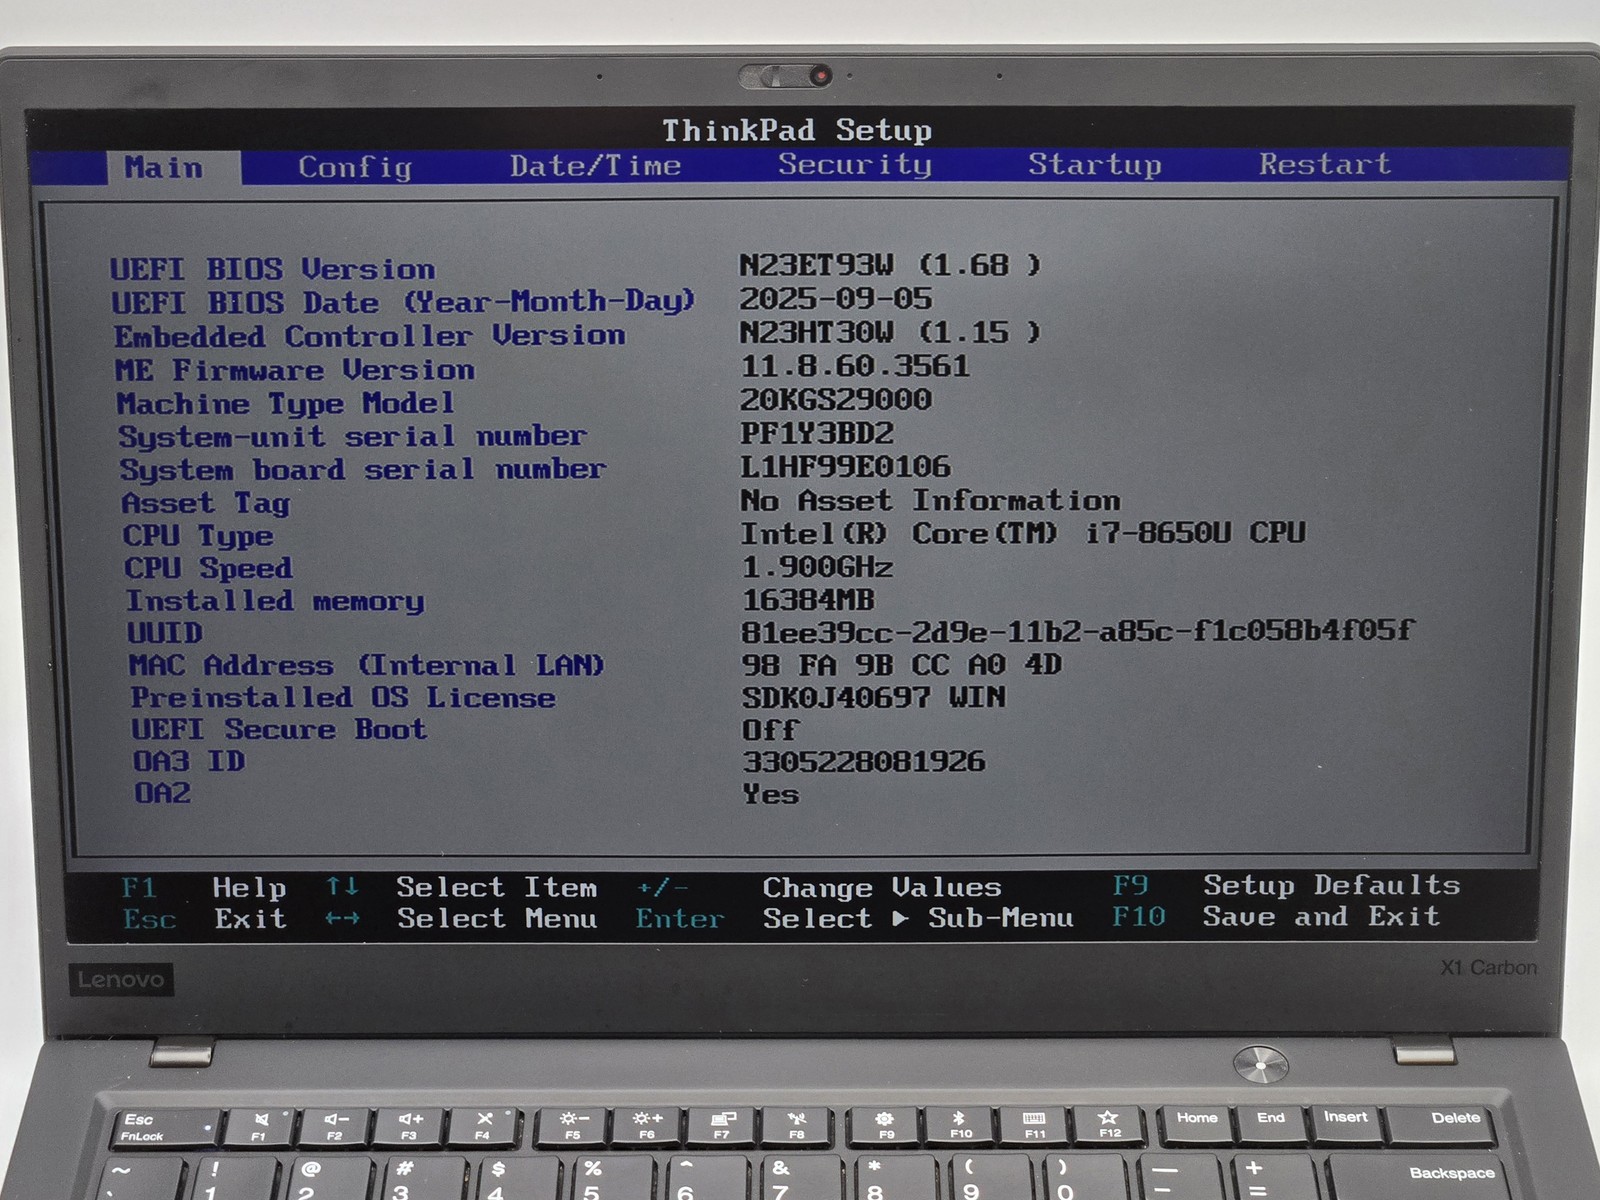Click the F10 key hint
The image size is (1600, 1200).
pos(1140,916)
